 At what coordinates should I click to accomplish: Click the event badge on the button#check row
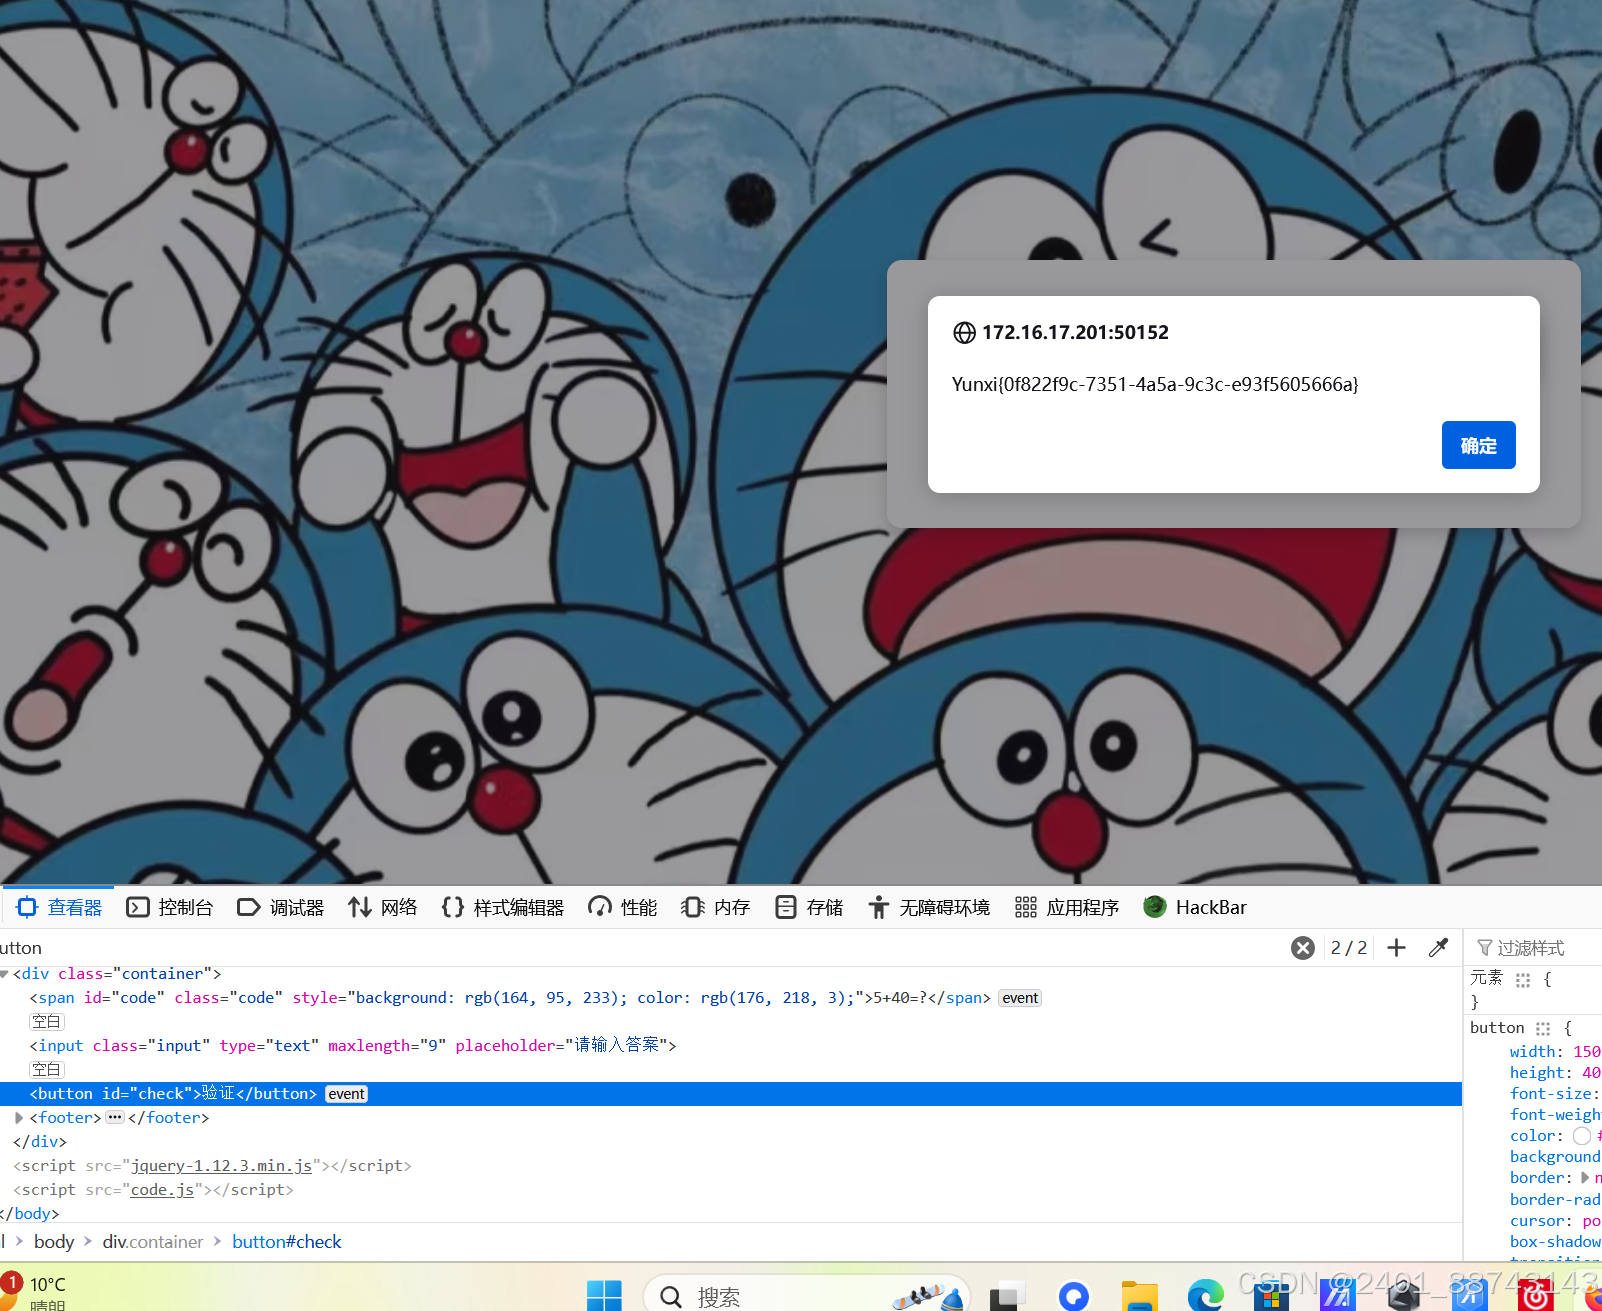(x=346, y=1094)
